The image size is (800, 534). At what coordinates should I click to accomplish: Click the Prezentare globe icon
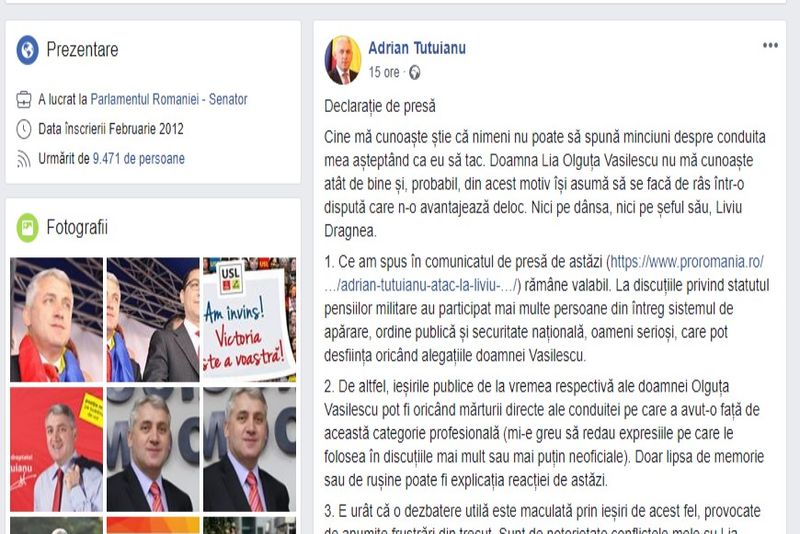pos(27,50)
